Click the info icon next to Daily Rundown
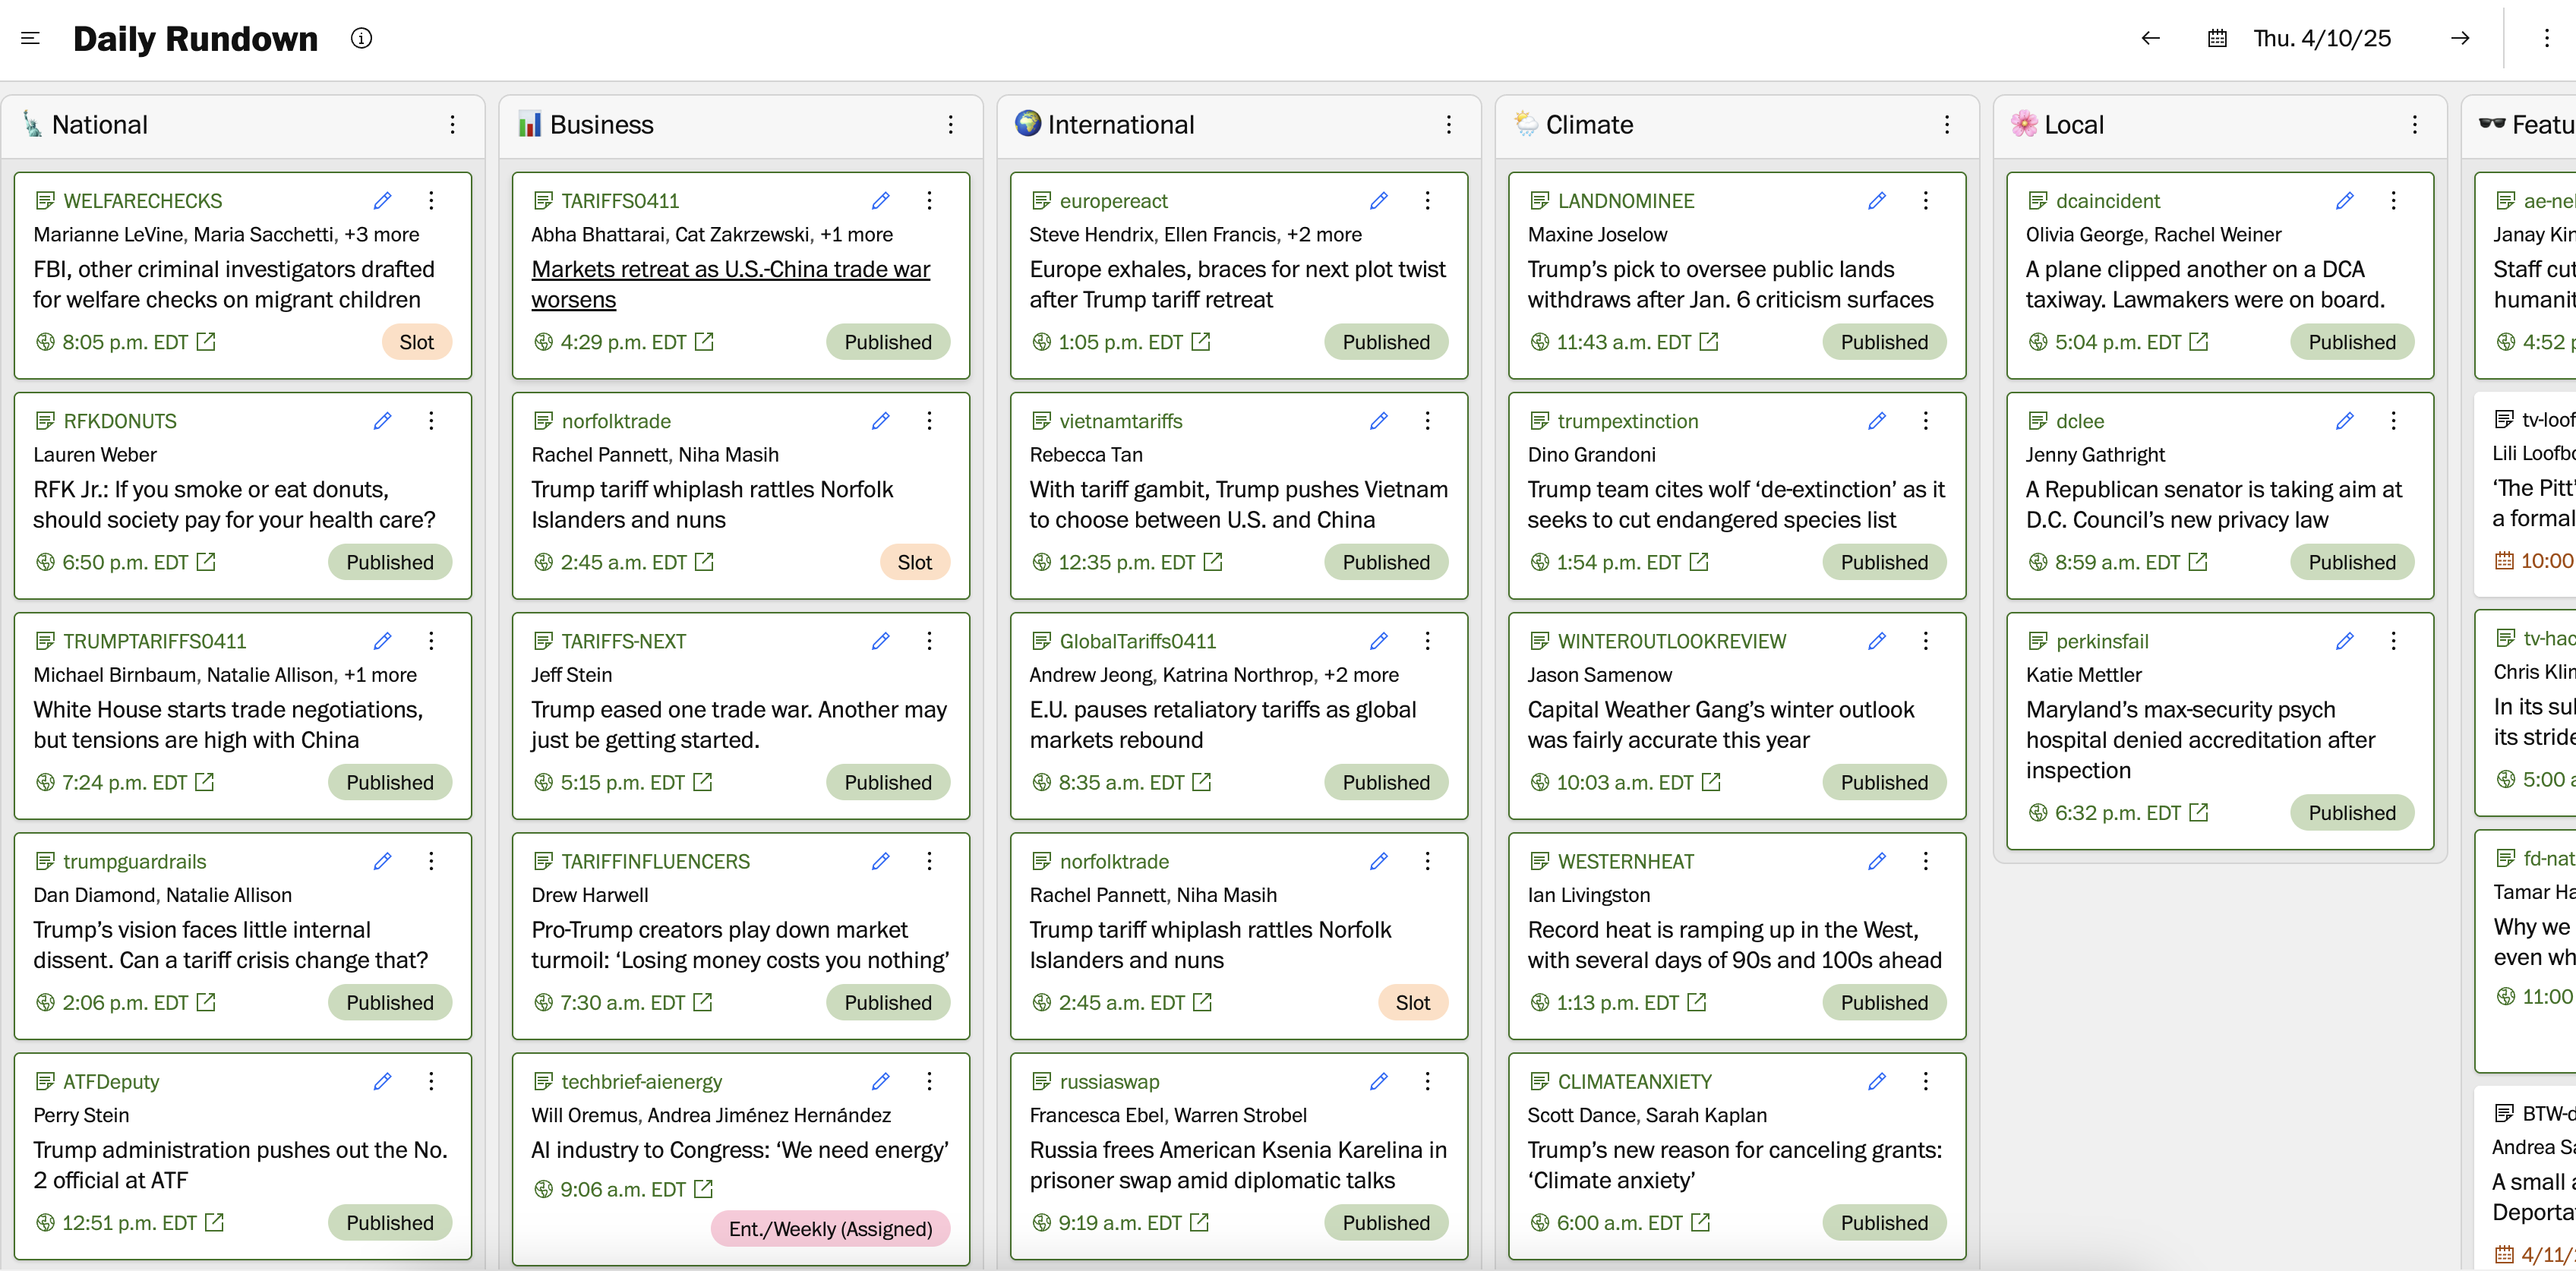Screen dimensions: 2576x1271 [361, 38]
